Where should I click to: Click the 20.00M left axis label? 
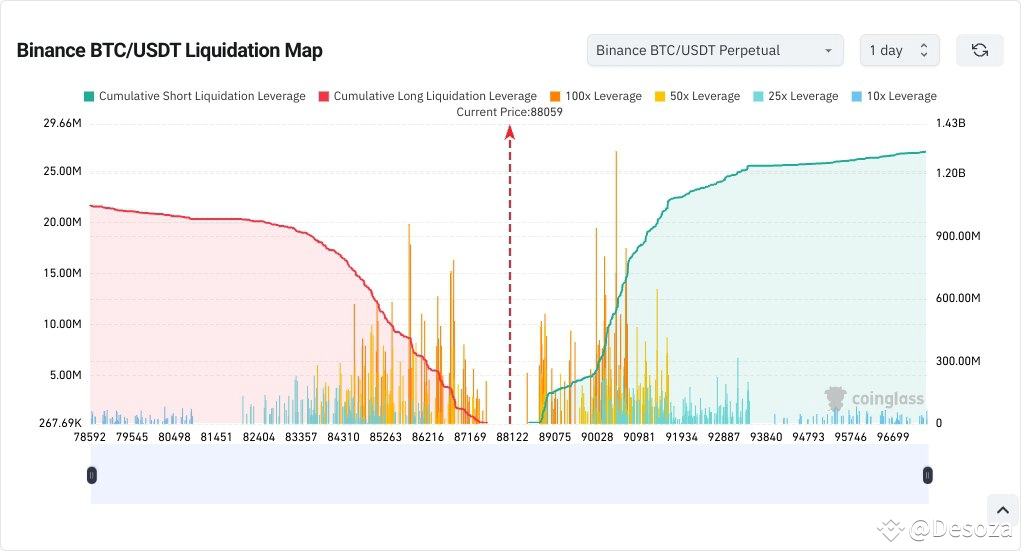63,222
